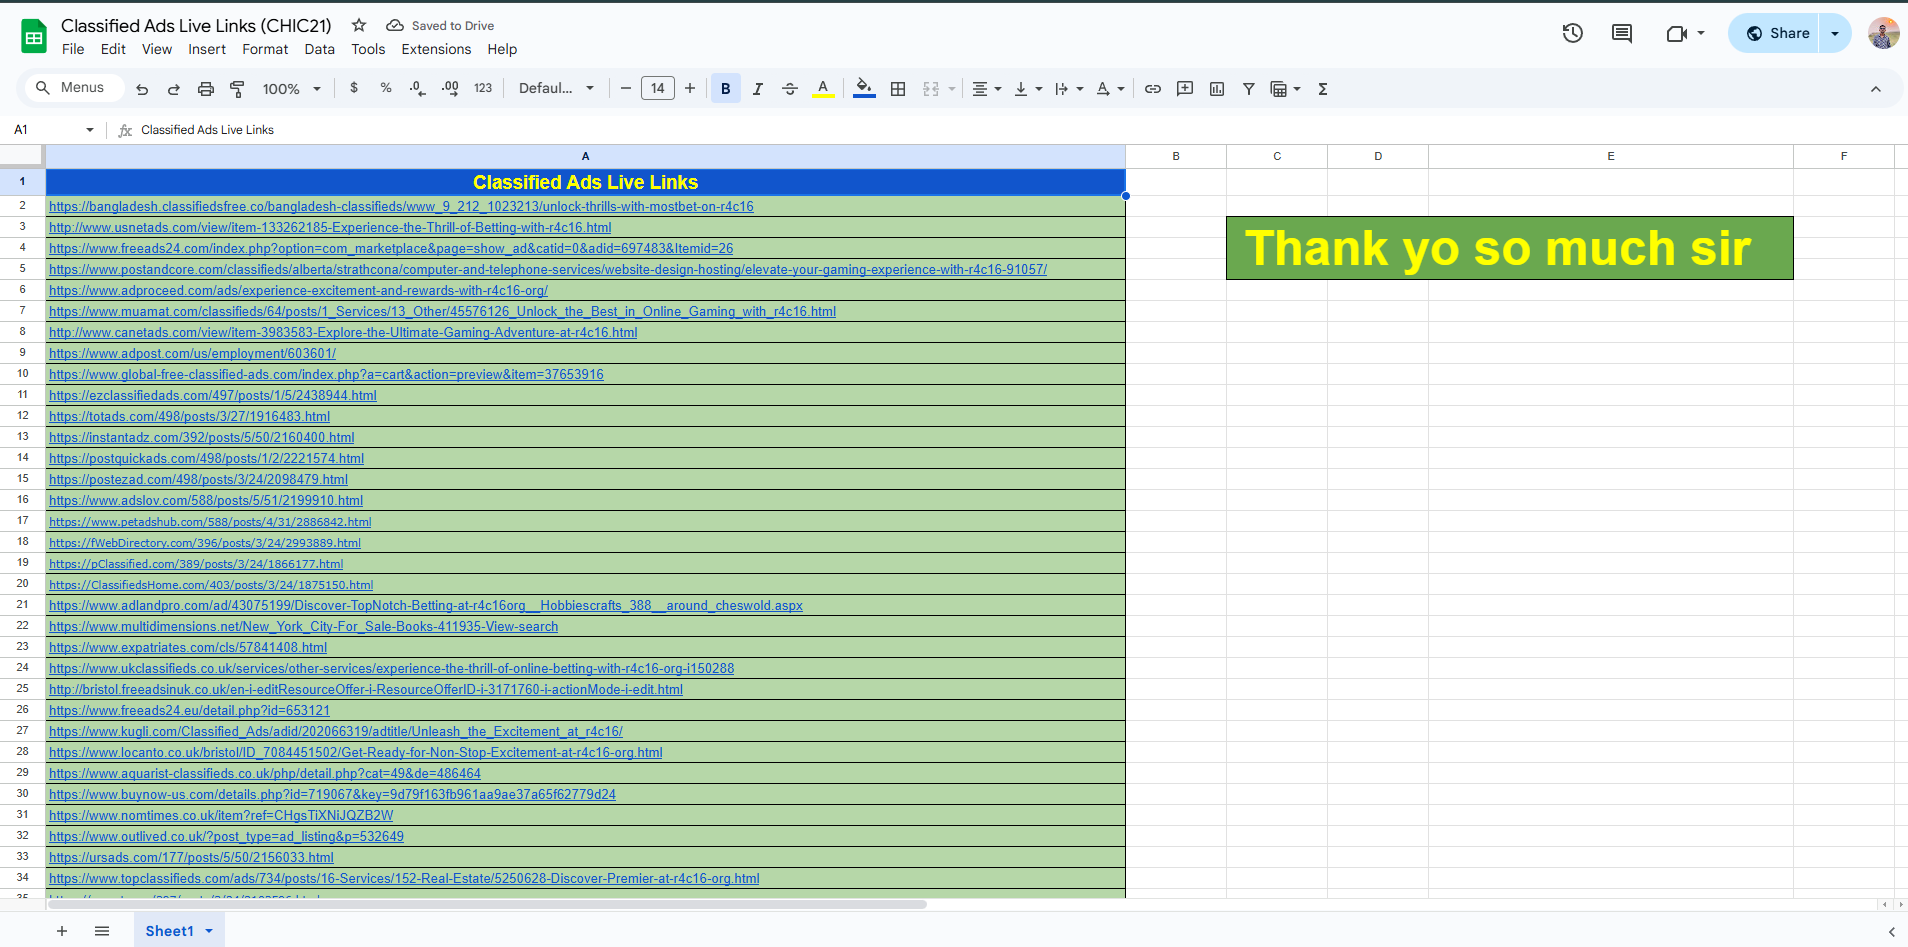Open the Format menu
This screenshot has width=1908, height=947.
[265, 49]
